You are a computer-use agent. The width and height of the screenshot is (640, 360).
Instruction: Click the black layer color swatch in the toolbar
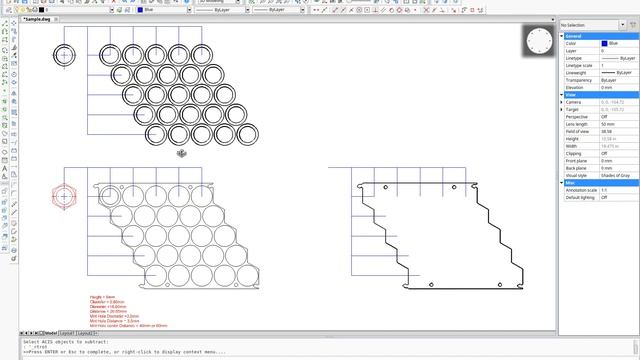point(41,9)
